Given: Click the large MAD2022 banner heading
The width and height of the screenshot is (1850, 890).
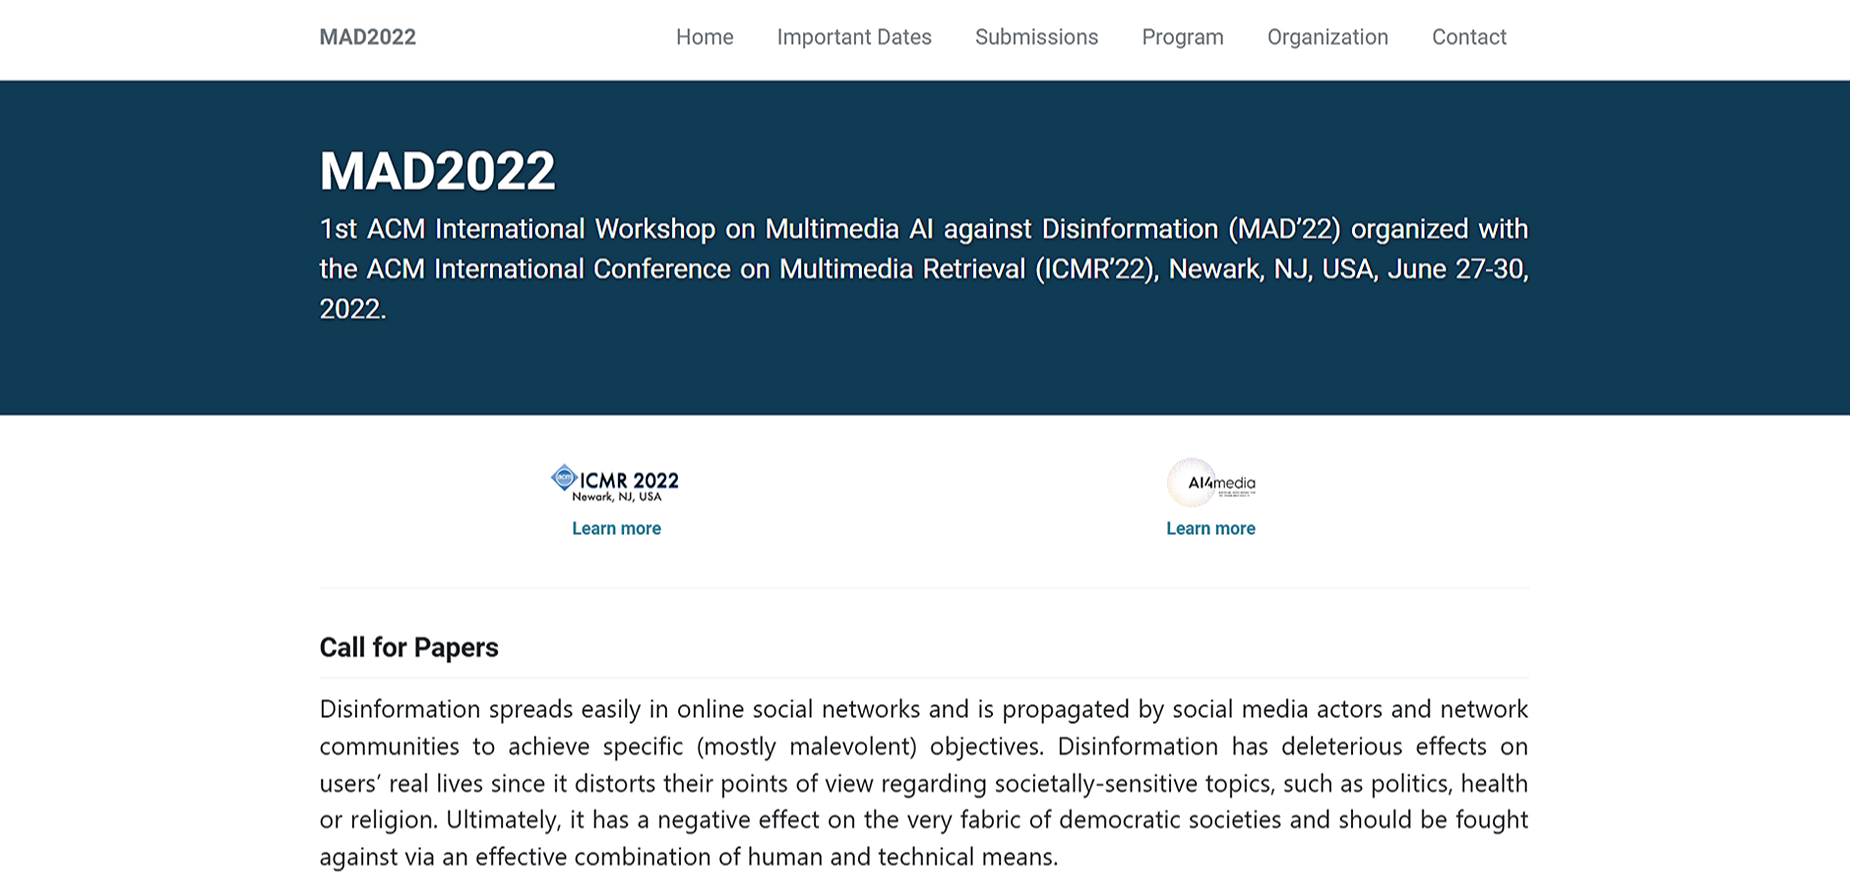Looking at the screenshot, I should tap(437, 171).
